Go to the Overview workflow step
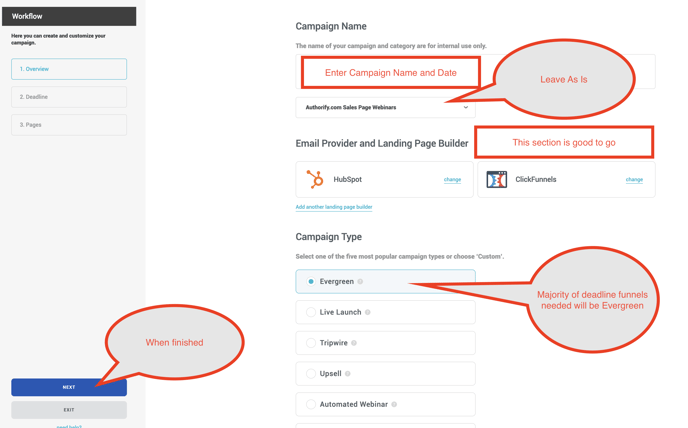Screen dimensions: 688x428 coord(69,69)
